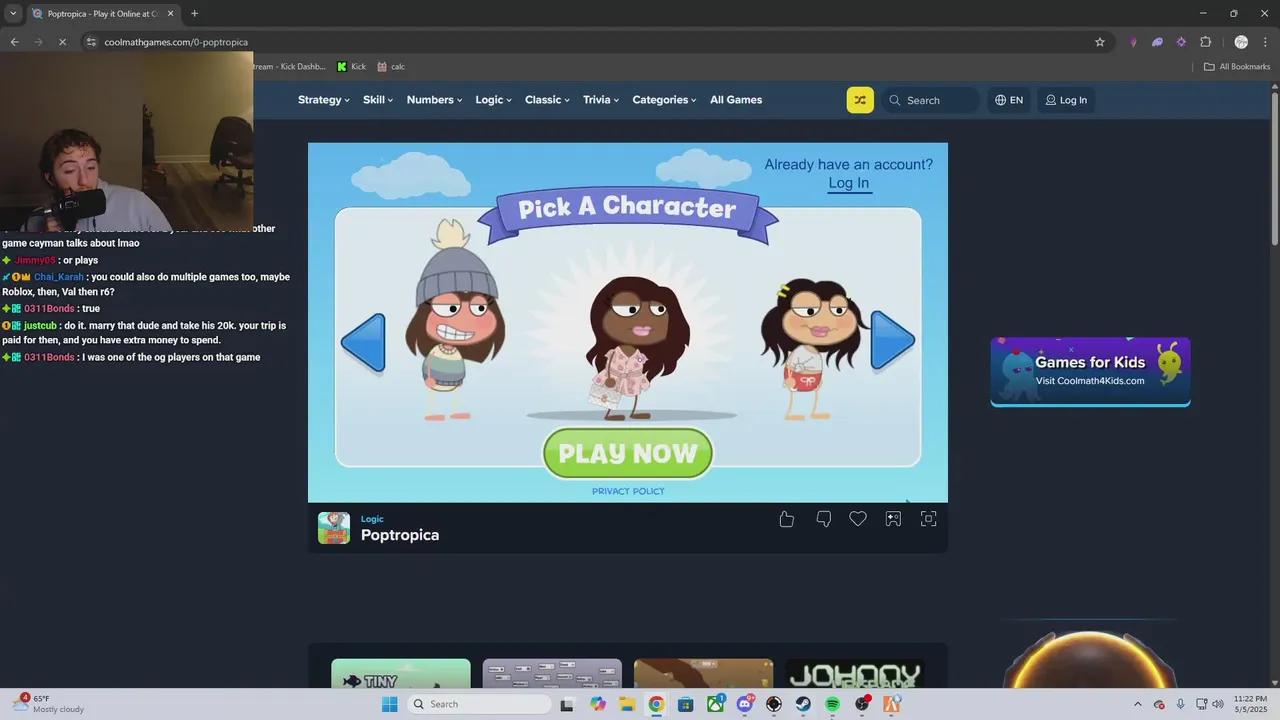Dislike Poptropica with the thumbs-down icon
Image resolution: width=1280 pixels, height=720 pixels.
824,518
